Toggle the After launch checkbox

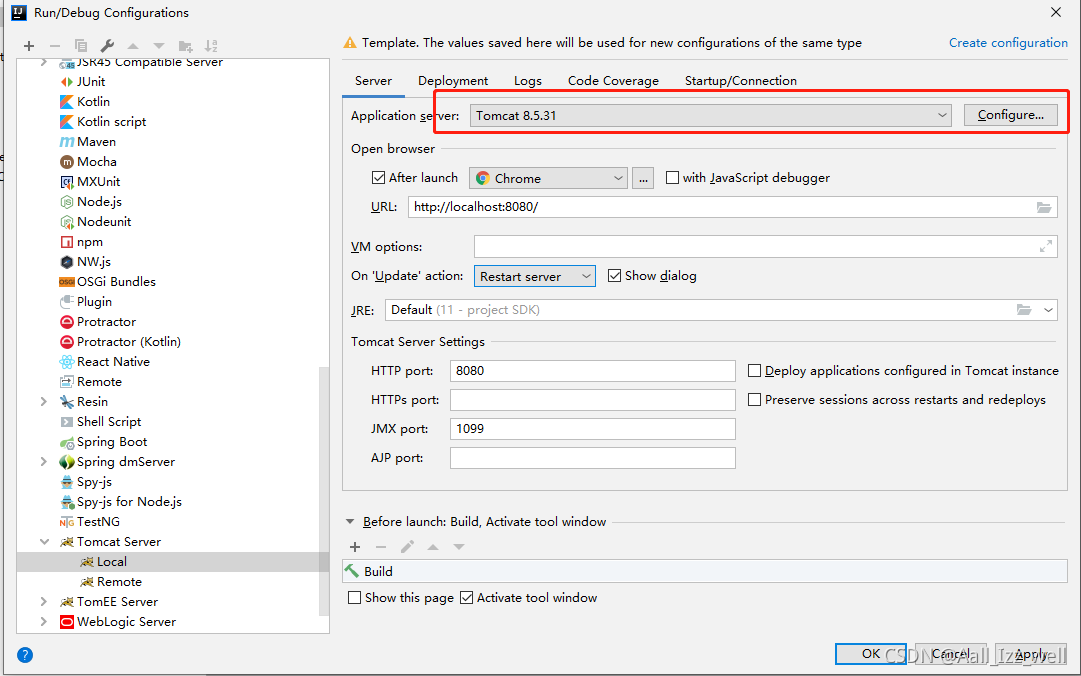tap(378, 178)
